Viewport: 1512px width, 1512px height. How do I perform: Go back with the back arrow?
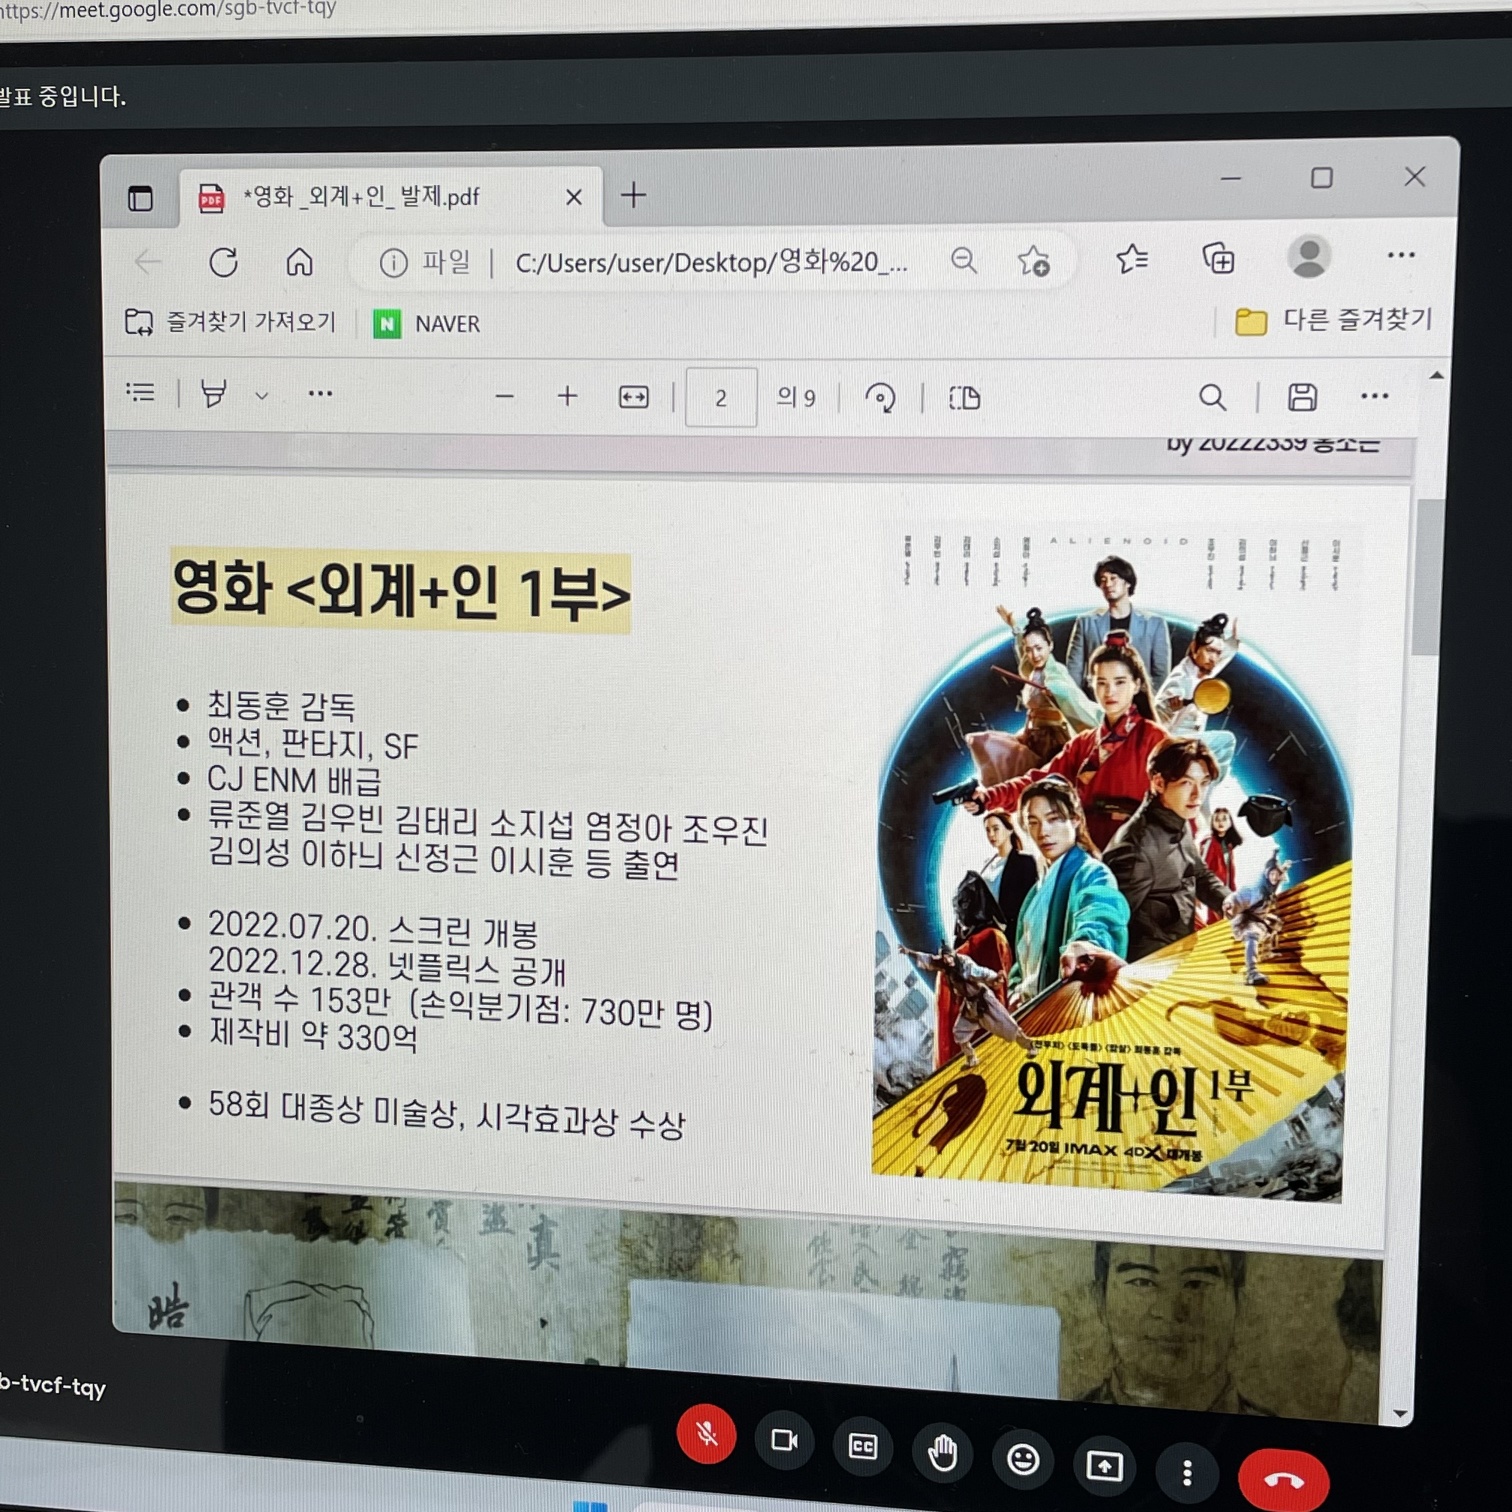pyautogui.click(x=148, y=262)
